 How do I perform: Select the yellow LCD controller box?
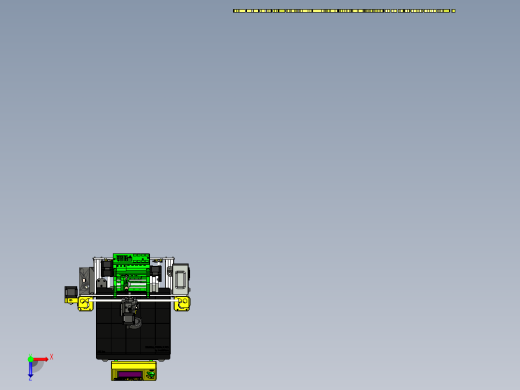[134, 371]
